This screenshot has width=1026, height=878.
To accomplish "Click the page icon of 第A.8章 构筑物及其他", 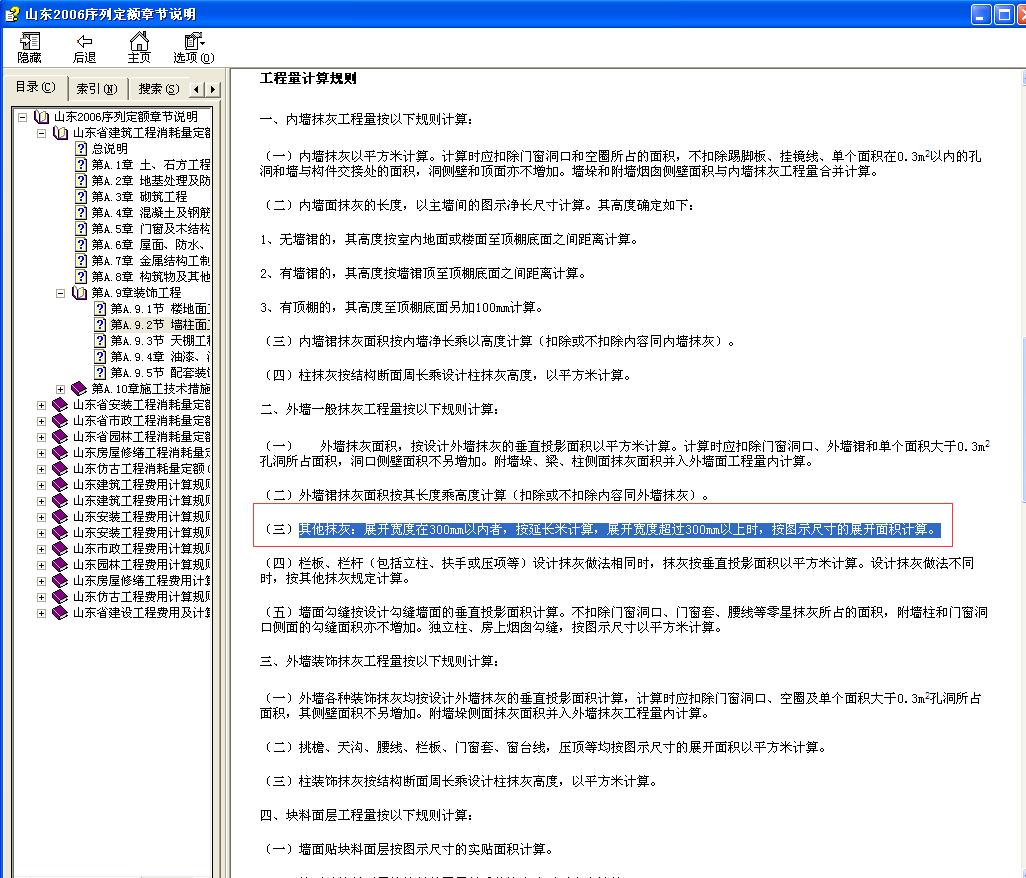I will click(x=80, y=277).
